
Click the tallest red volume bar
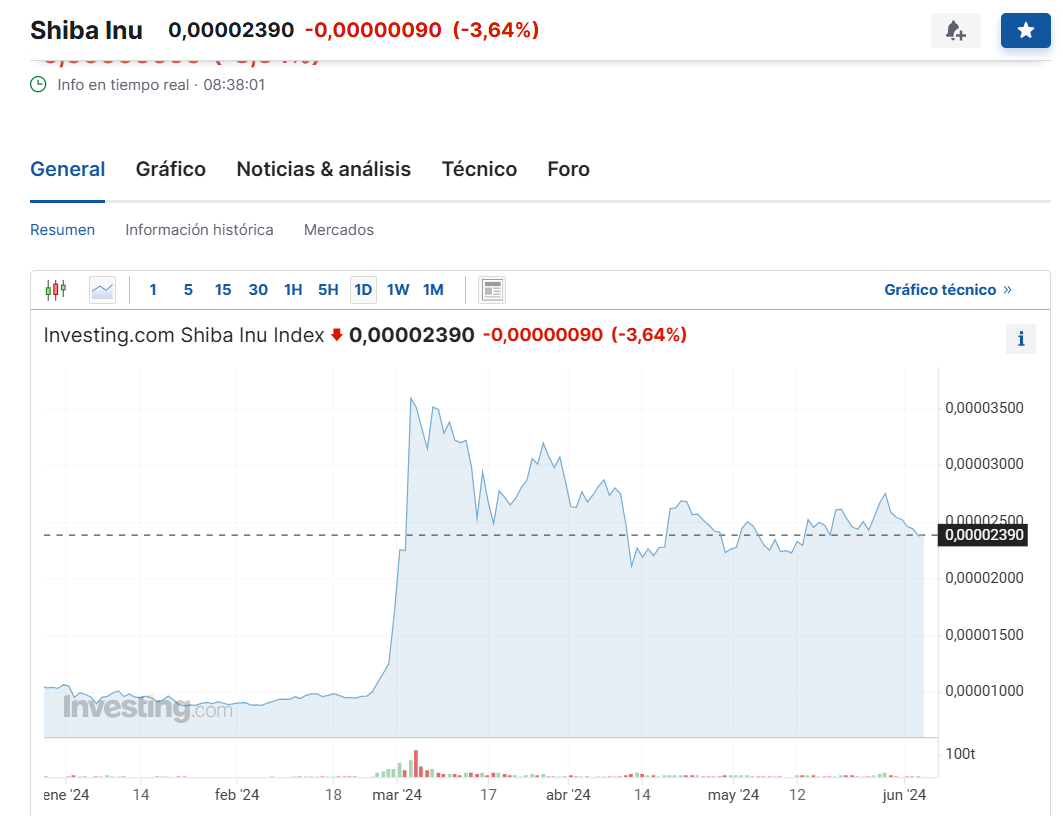[416, 763]
